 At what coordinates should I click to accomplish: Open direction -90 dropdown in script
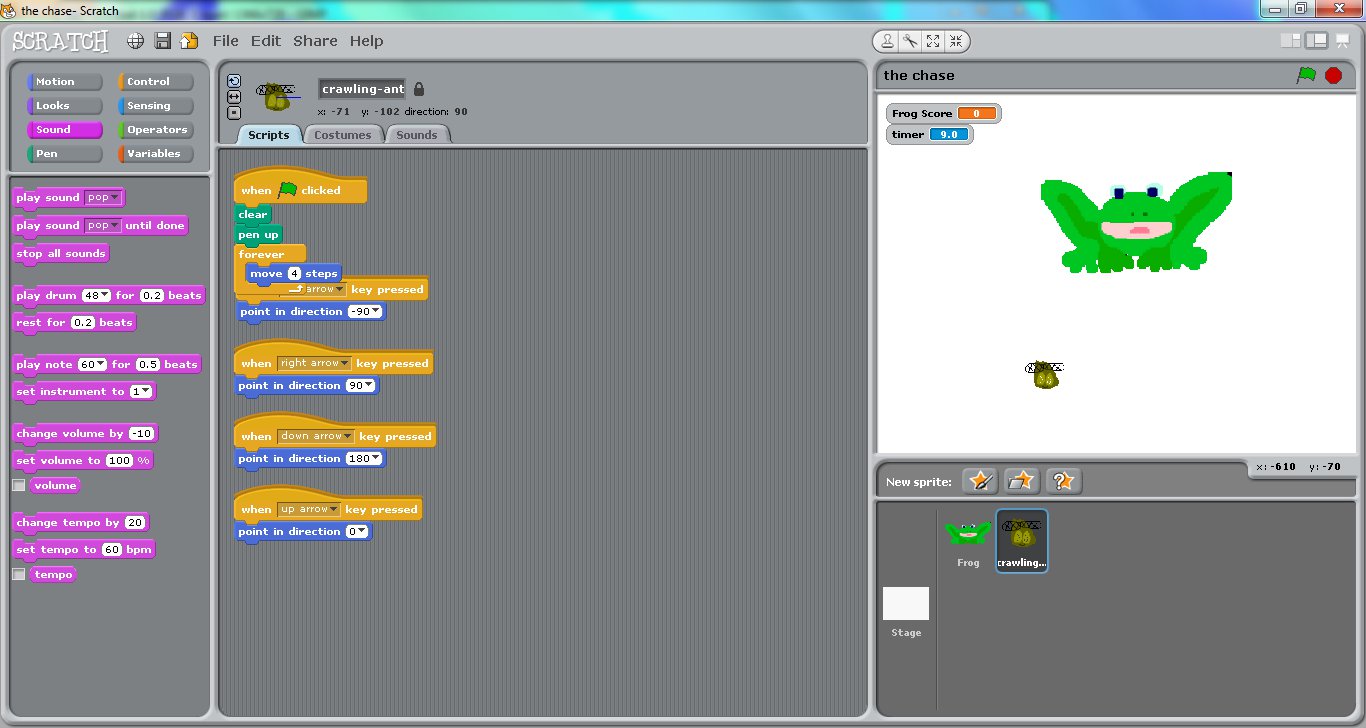pyautogui.click(x=365, y=312)
